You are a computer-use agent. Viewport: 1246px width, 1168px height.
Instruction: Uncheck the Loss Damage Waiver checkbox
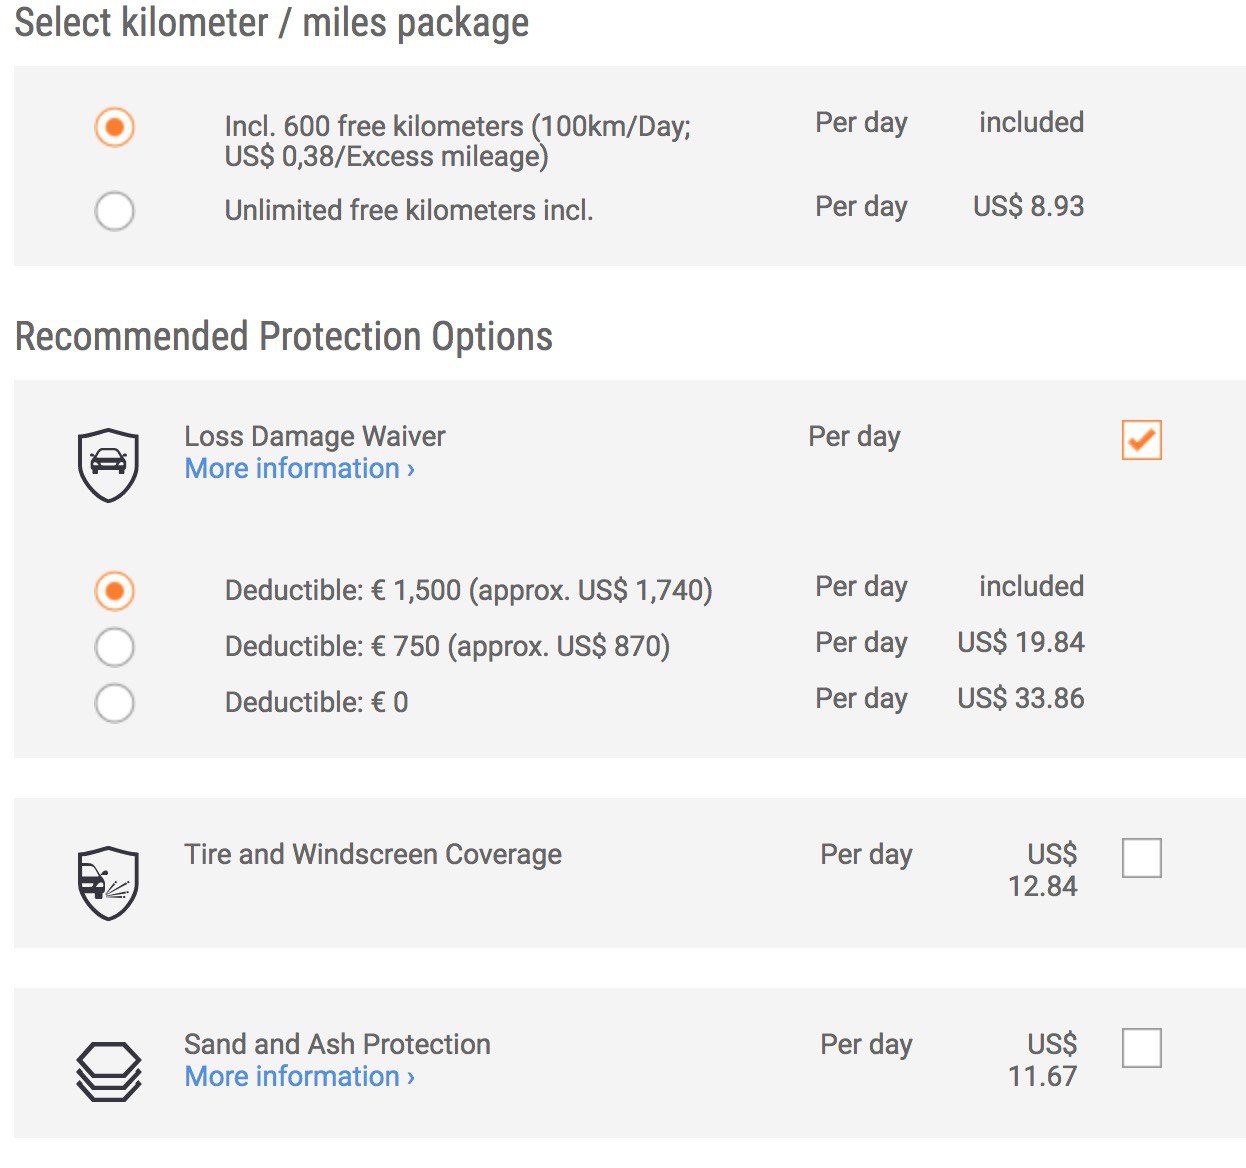(x=1141, y=440)
